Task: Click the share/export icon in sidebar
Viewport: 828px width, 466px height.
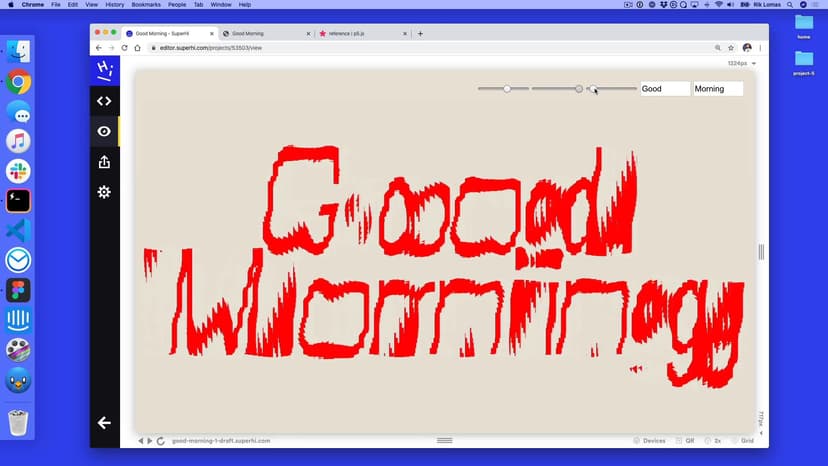Action: pos(104,162)
